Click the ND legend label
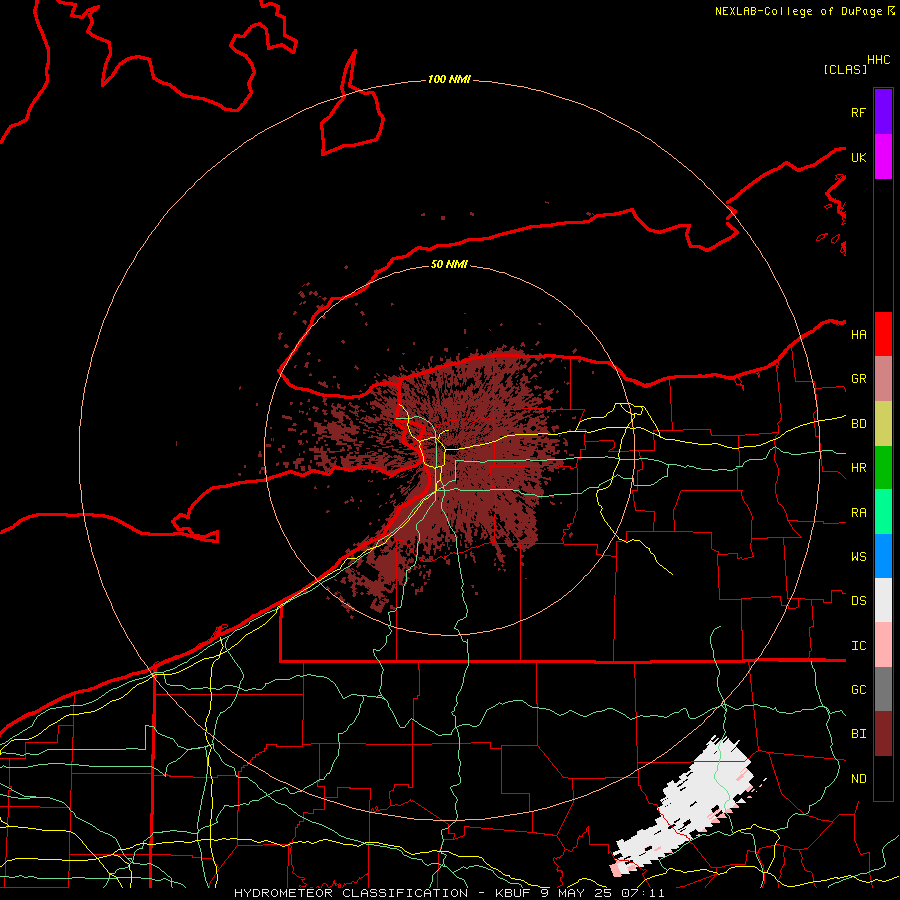 (858, 779)
